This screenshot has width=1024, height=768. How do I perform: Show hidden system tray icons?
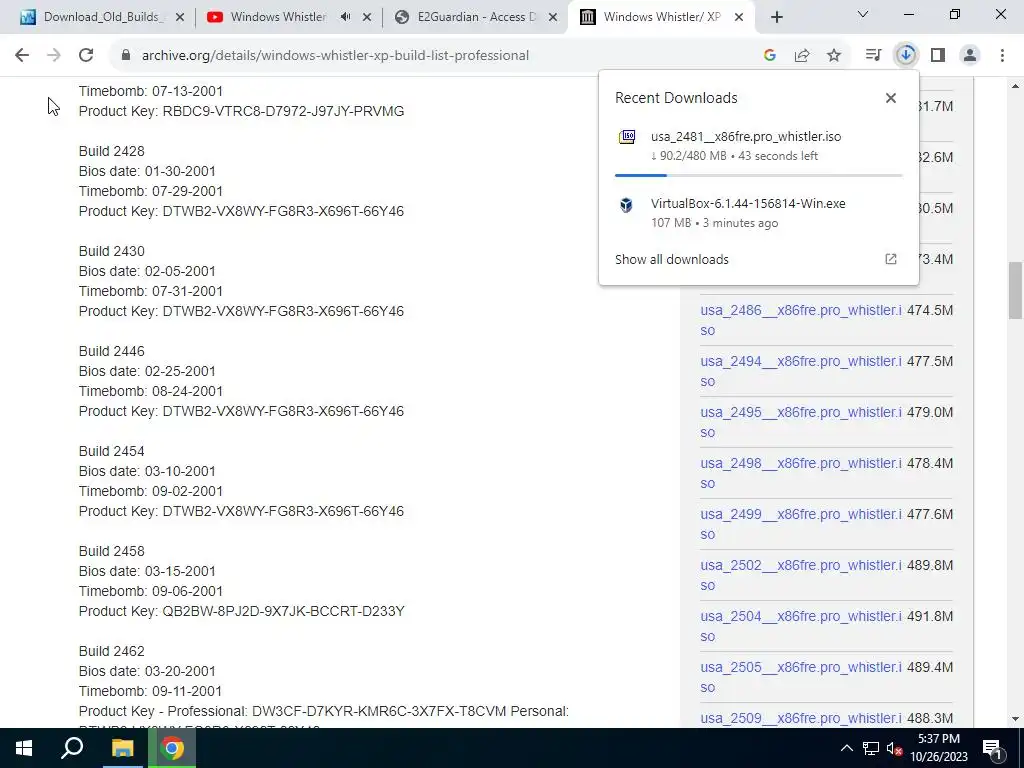[846, 748]
